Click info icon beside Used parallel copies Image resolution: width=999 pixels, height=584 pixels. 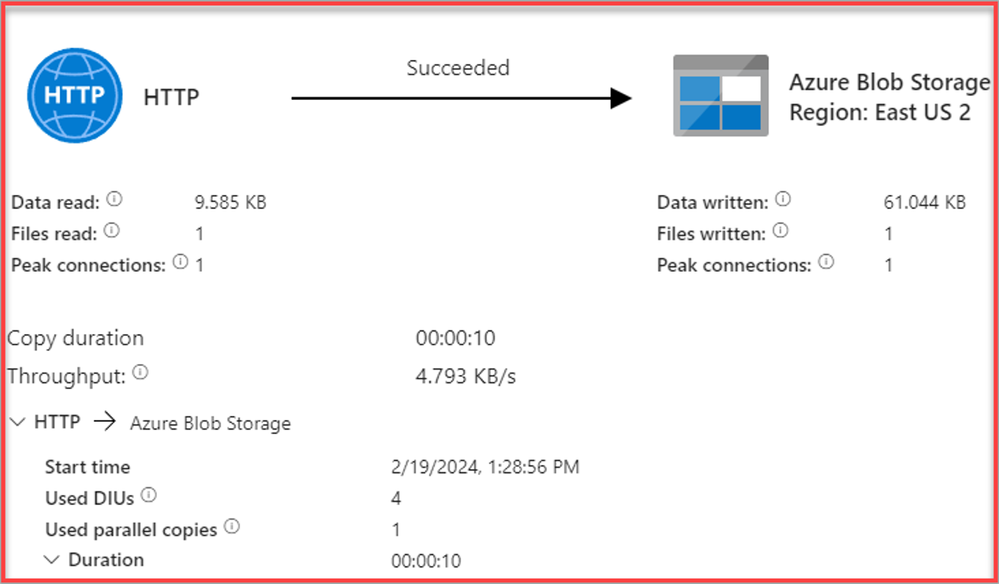pyautogui.click(x=232, y=526)
